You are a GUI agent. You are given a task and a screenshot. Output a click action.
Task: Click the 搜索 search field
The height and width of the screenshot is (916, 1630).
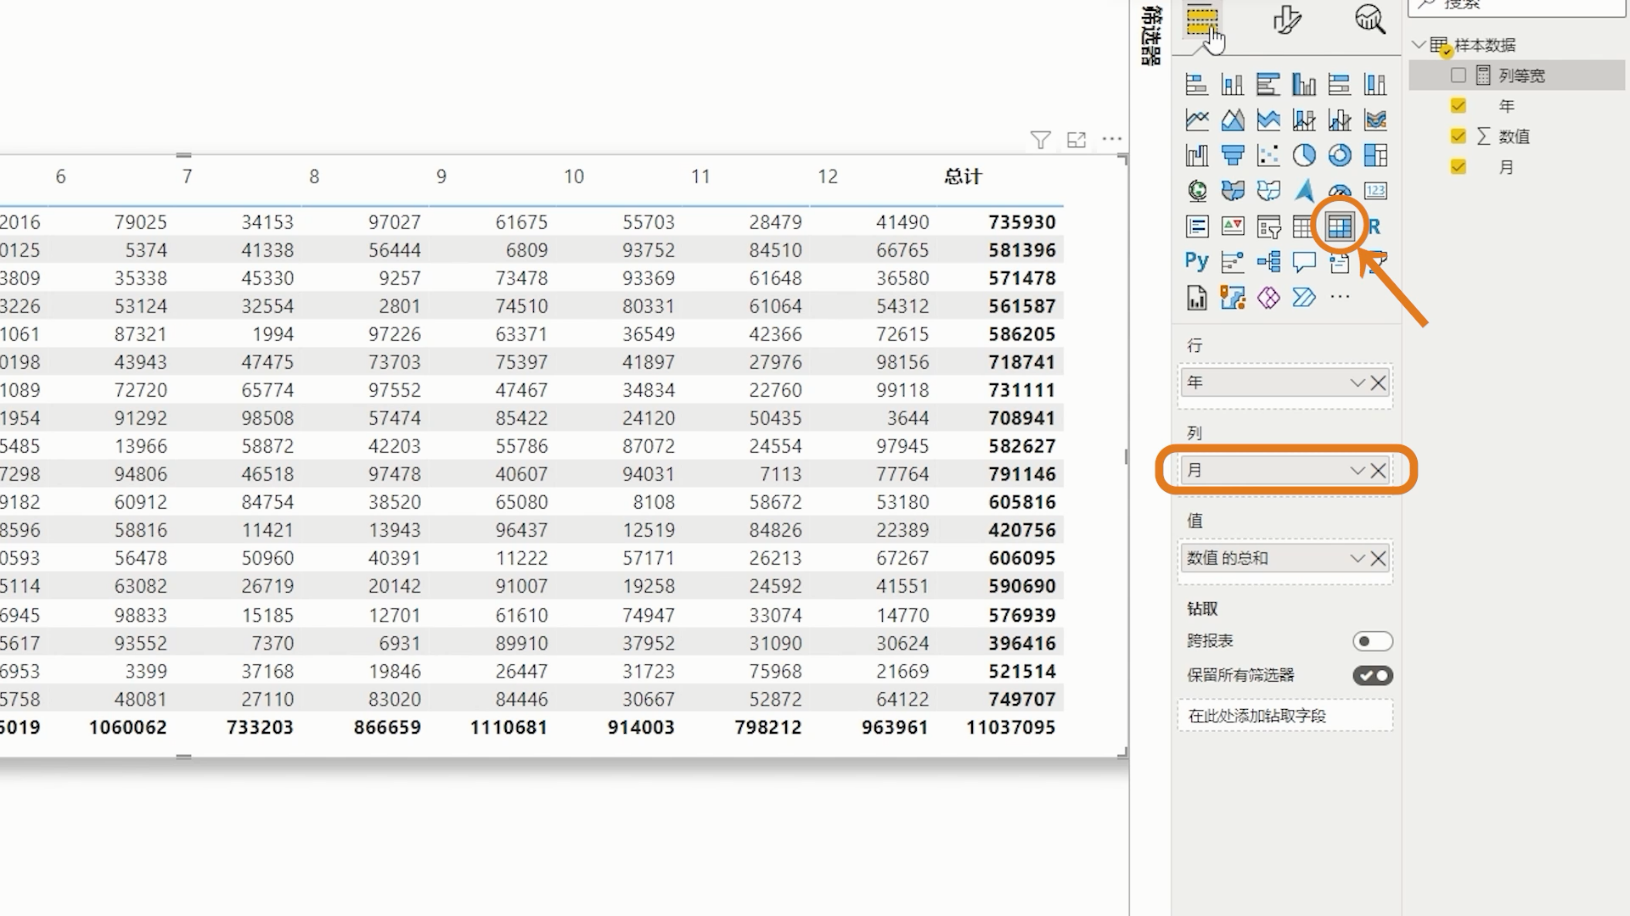tap(1515, 5)
